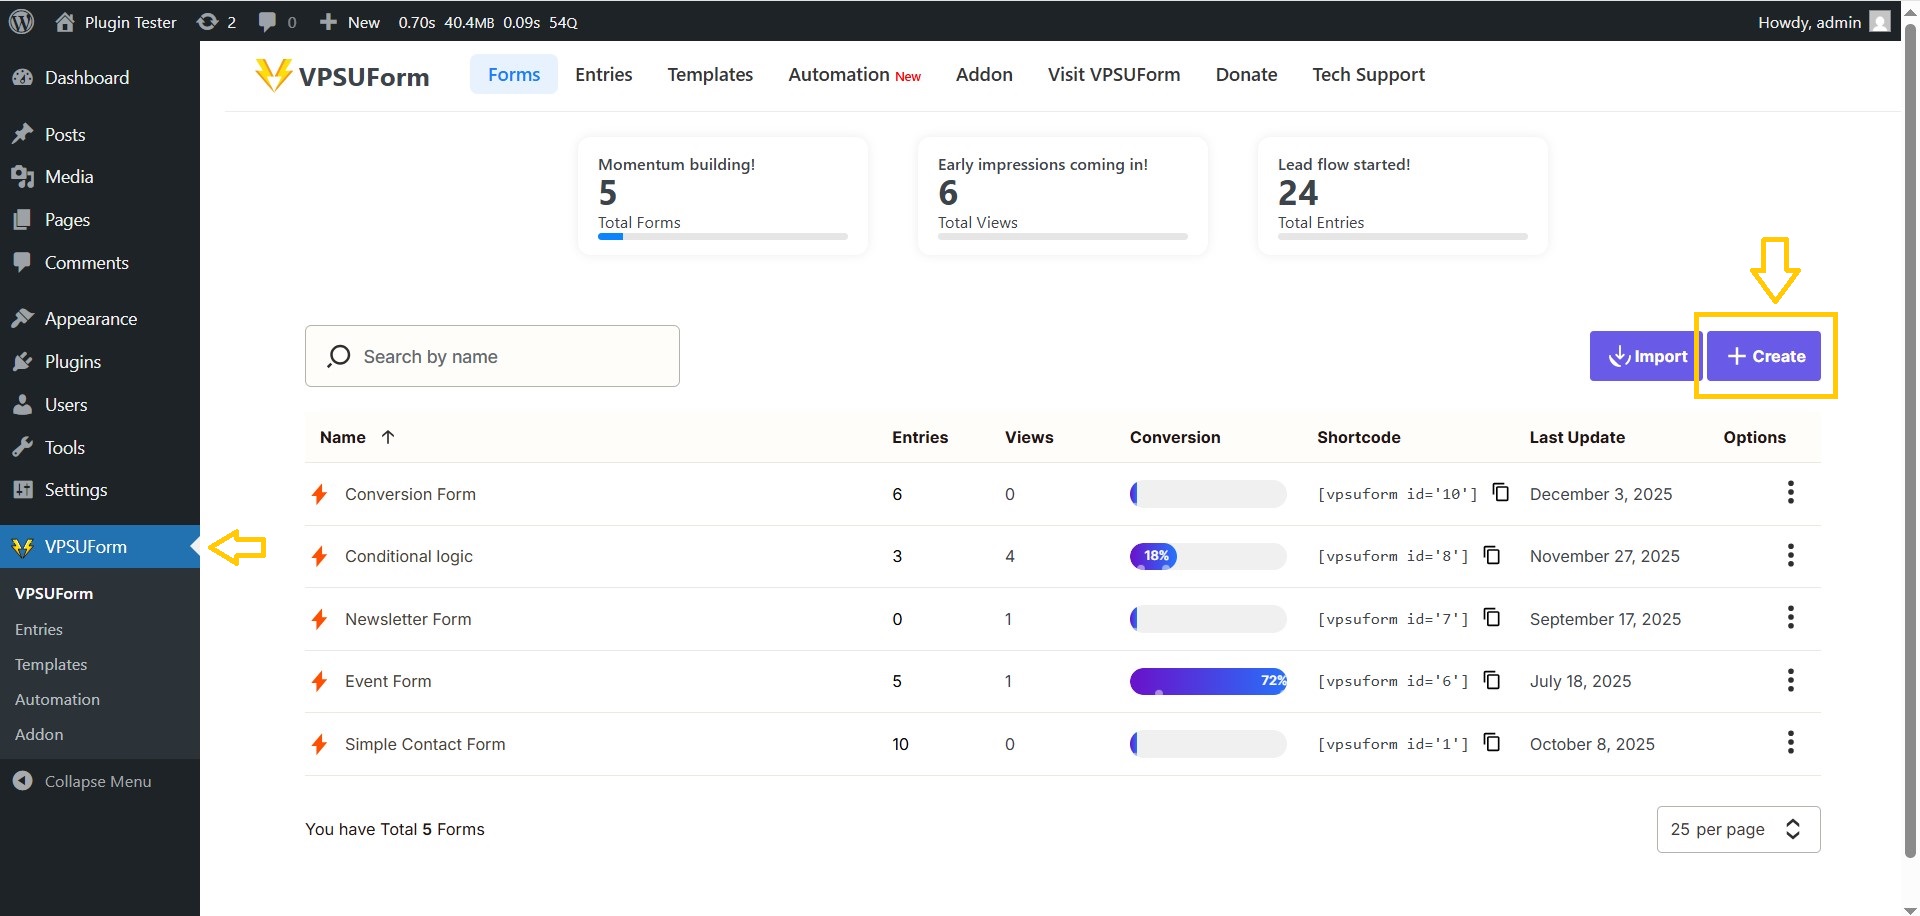Open the options menu for Simple Contact Form

[x=1790, y=742]
